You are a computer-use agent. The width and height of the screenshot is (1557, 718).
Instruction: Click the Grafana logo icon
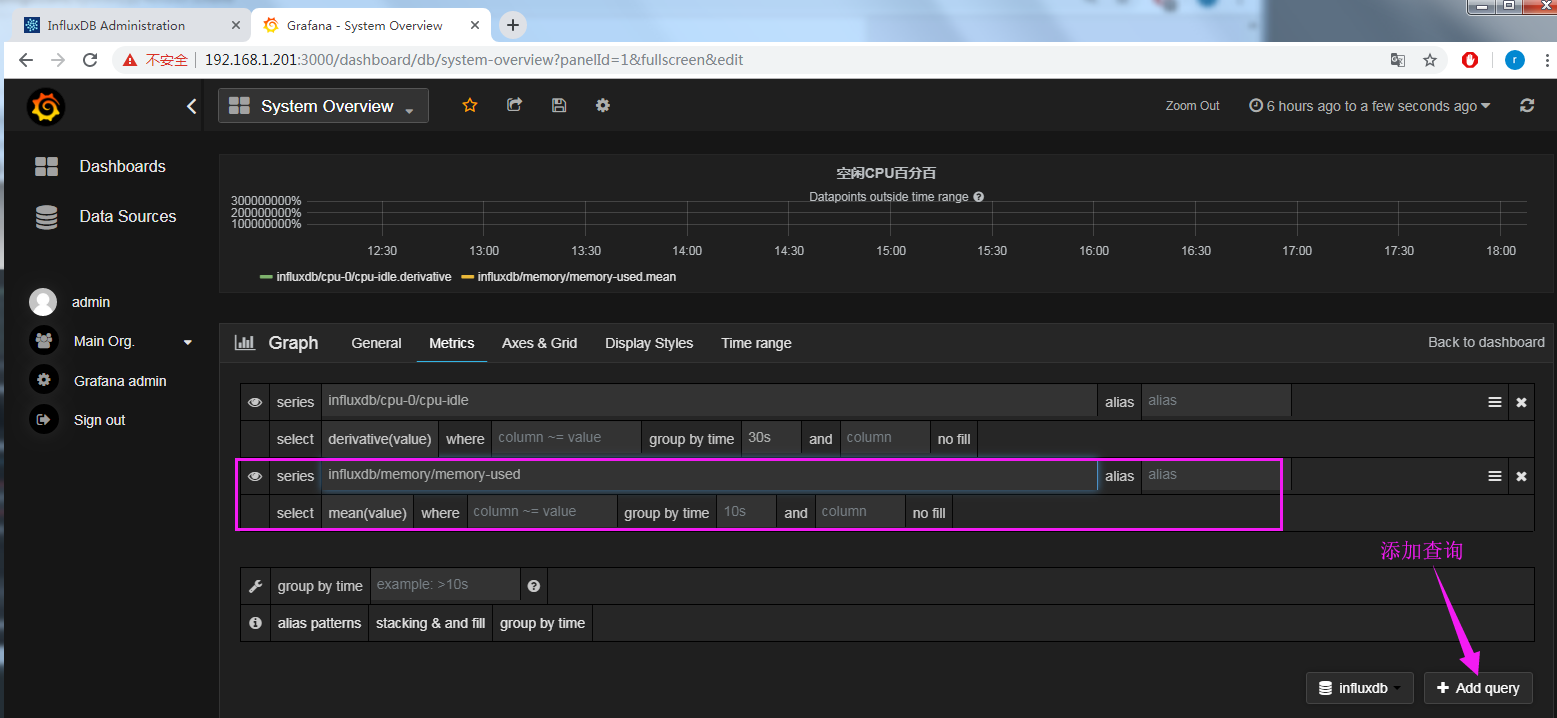(x=46, y=106)
